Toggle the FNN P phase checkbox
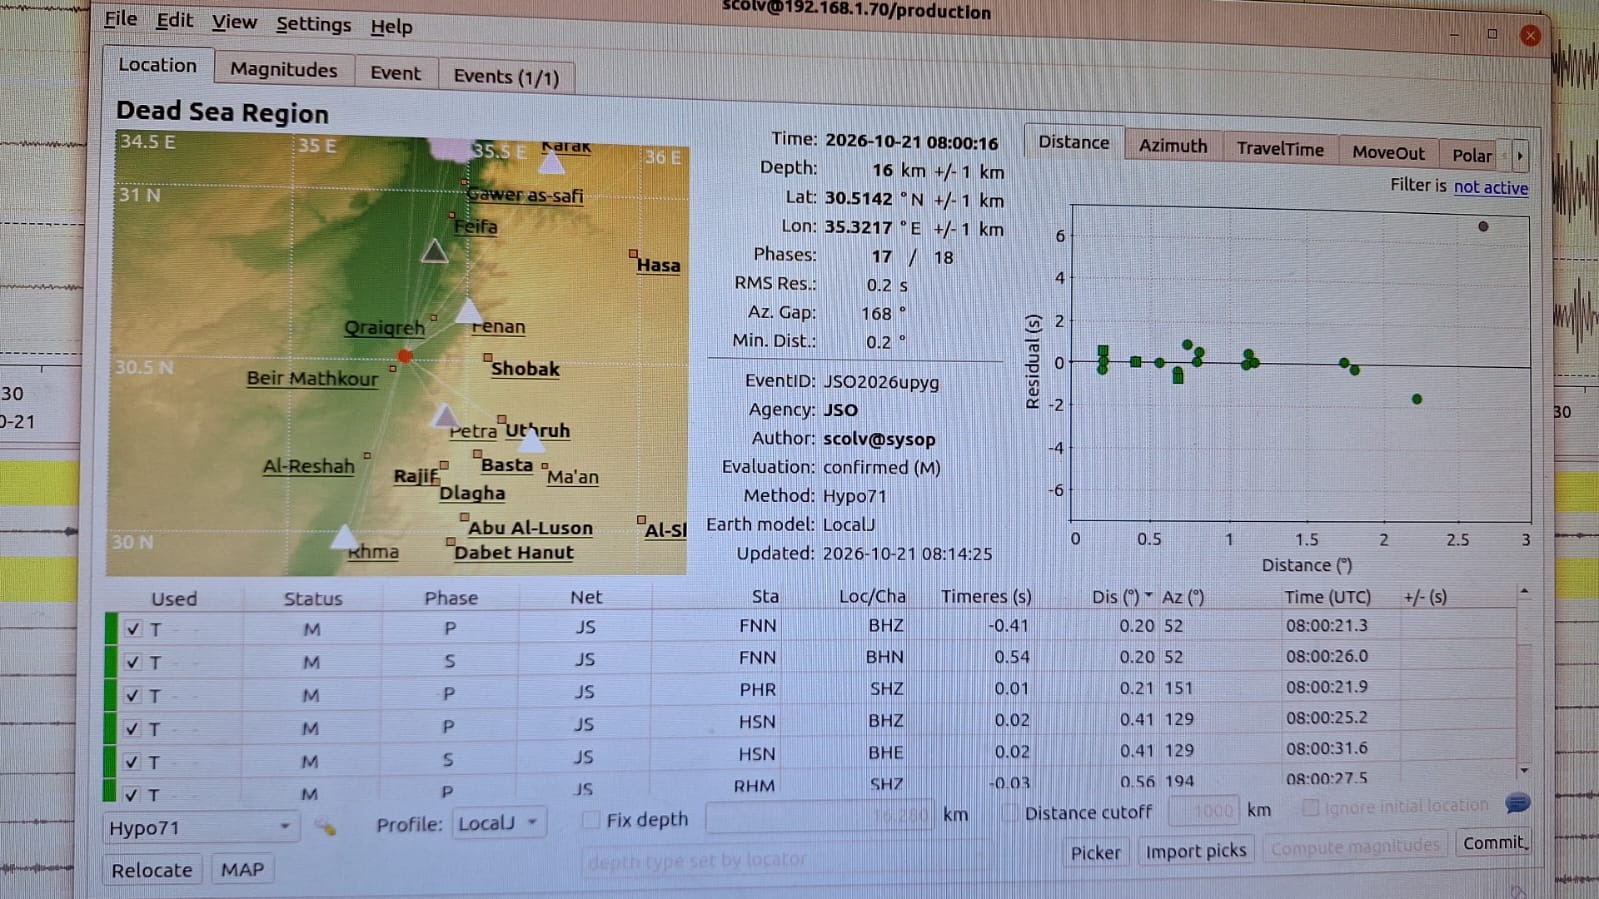This screenshot has width=1599, height=899. tap(133, 629)
